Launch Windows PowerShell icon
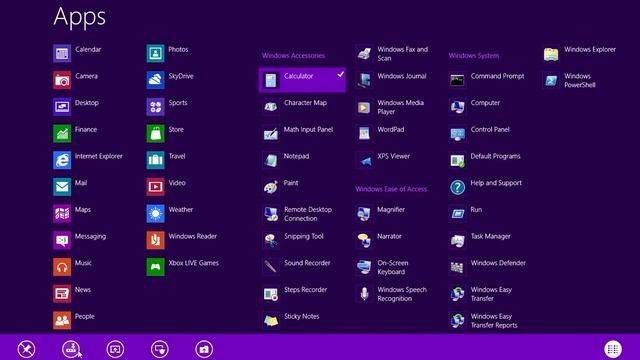640x360 pixels. (x=551, y=80)
